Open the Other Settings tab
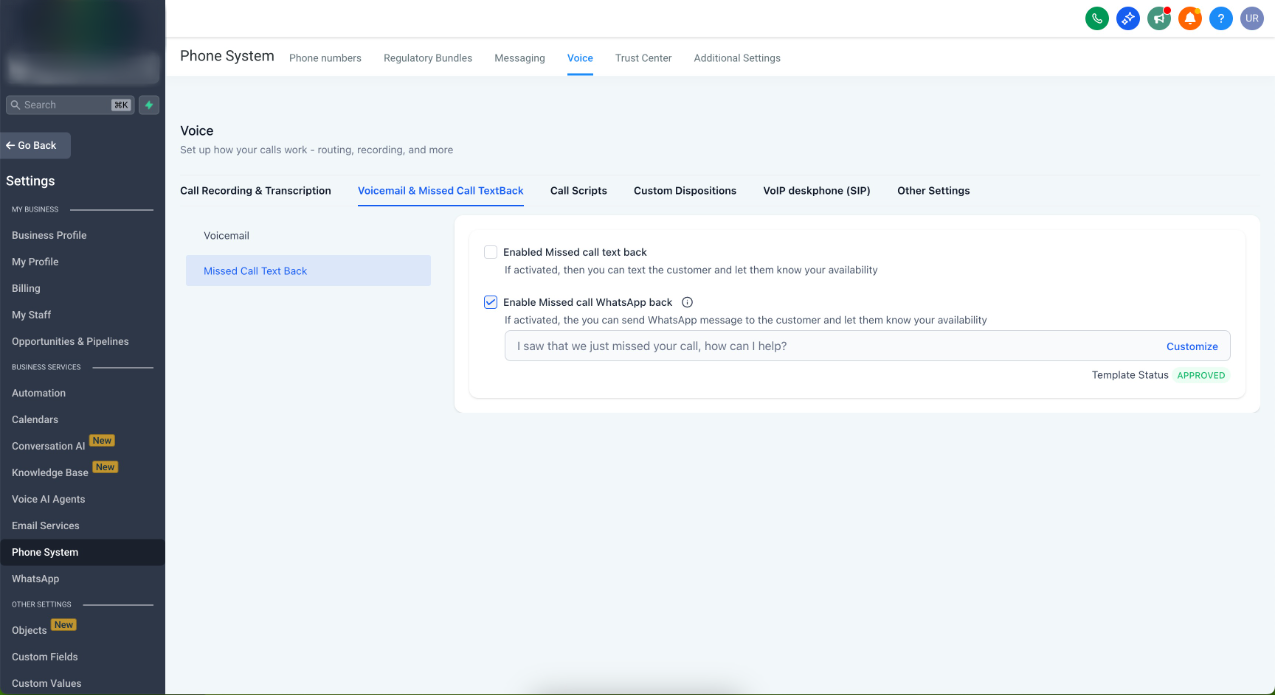This screenshot has height=695, width=1275. [x=933, y=191]
